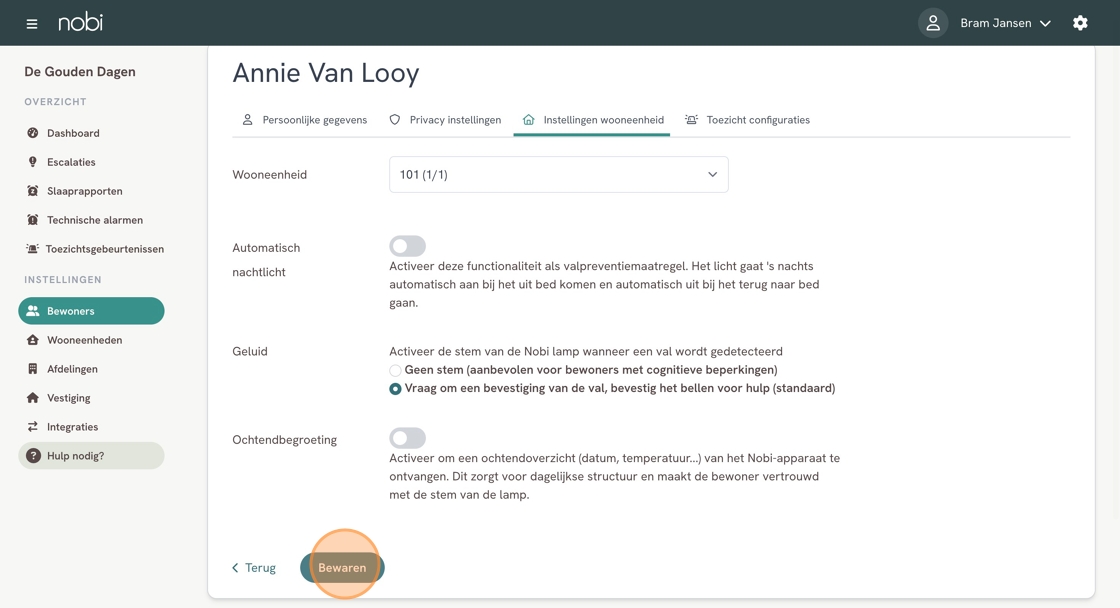Open the Toezicht configuraties tab
Screen dimensions: 1120x608
coord(747,120)
